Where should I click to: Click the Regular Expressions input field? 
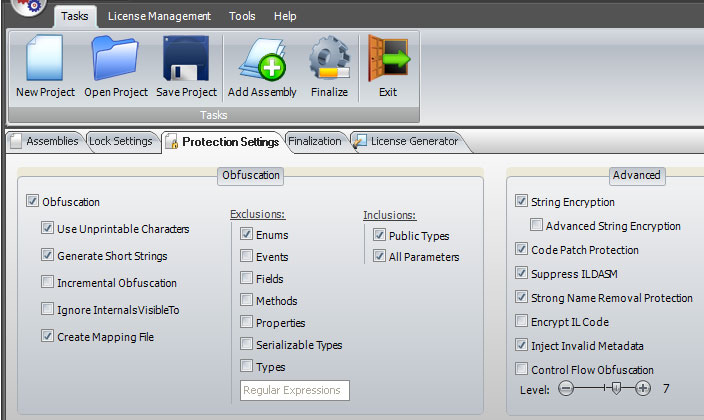295,390
